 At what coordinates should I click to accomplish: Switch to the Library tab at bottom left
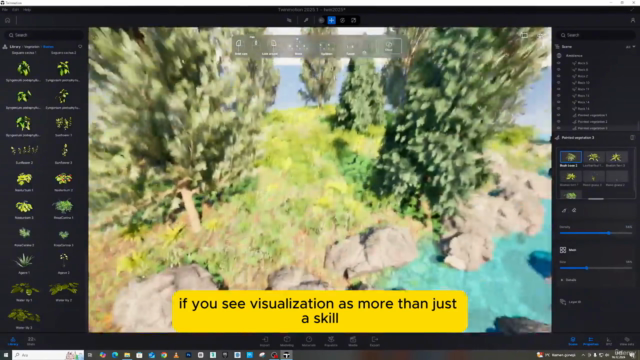point(13,341)
